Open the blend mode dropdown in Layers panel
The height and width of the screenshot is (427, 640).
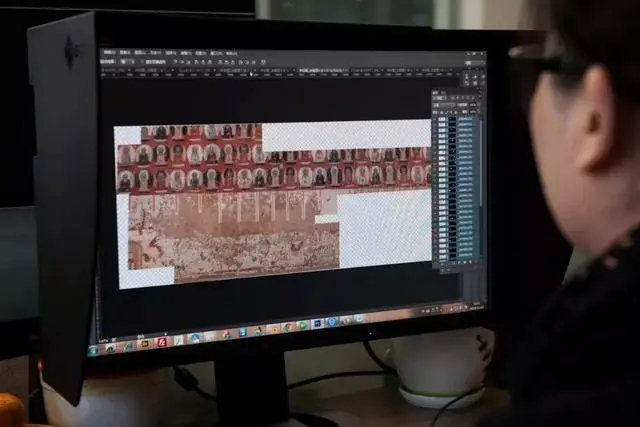point(443,105)
